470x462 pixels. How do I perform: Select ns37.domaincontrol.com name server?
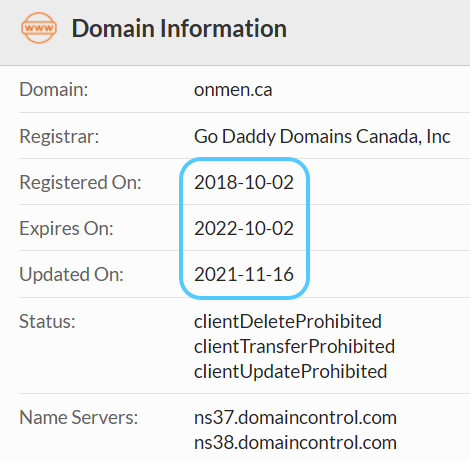(295, 418)
